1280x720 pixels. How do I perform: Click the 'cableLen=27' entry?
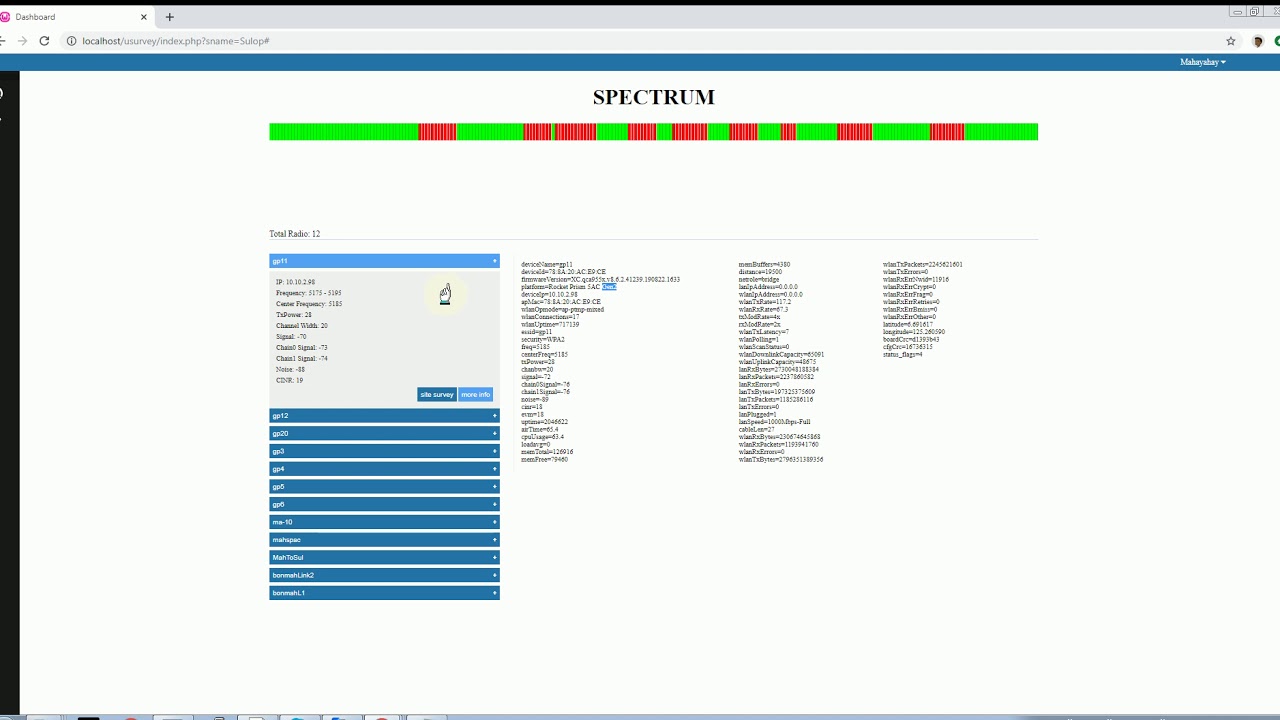coord(757,430)
